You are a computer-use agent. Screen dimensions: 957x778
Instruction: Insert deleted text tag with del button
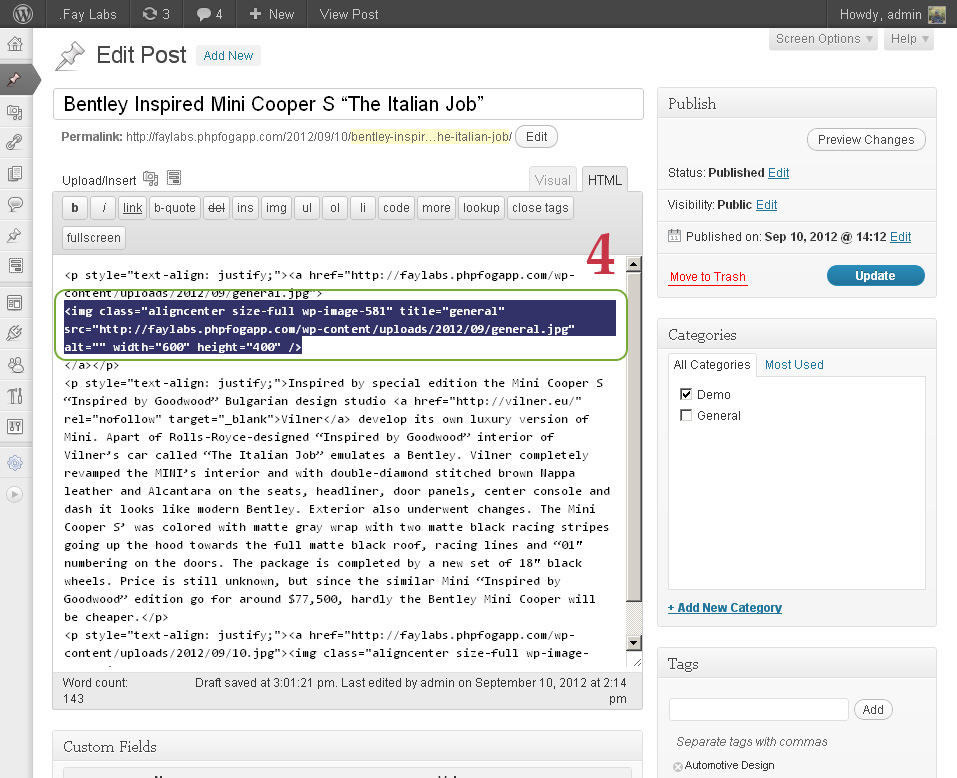click(x=217, y=208)
